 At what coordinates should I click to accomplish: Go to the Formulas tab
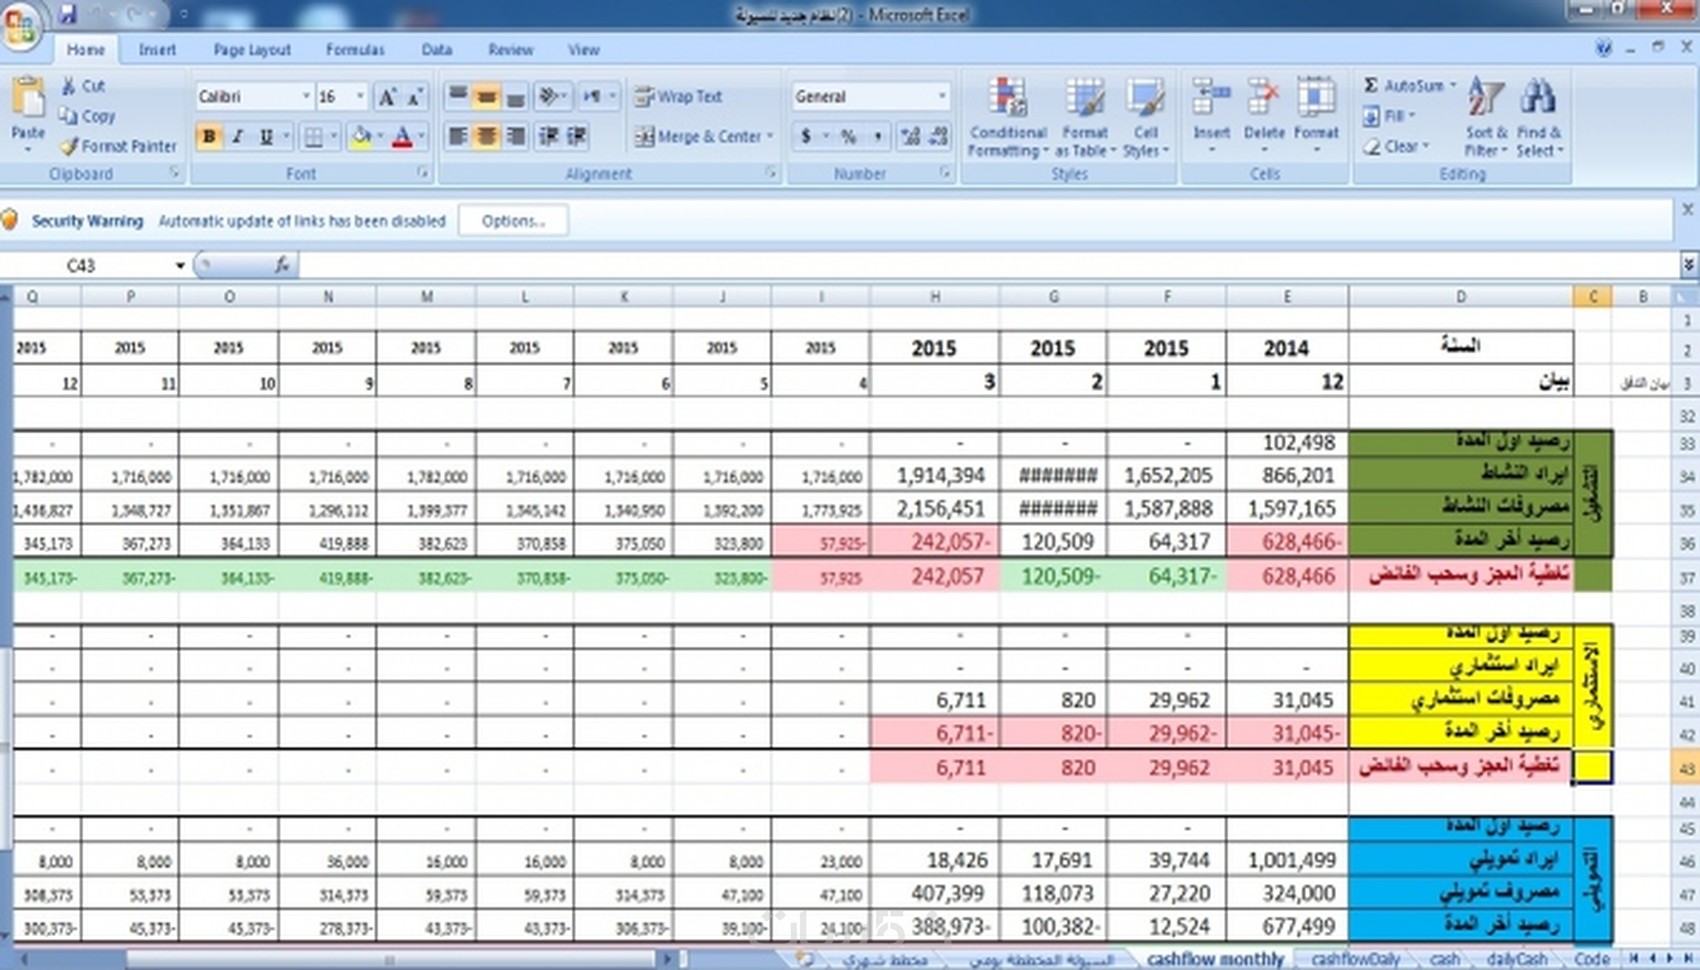pos(355,49)
